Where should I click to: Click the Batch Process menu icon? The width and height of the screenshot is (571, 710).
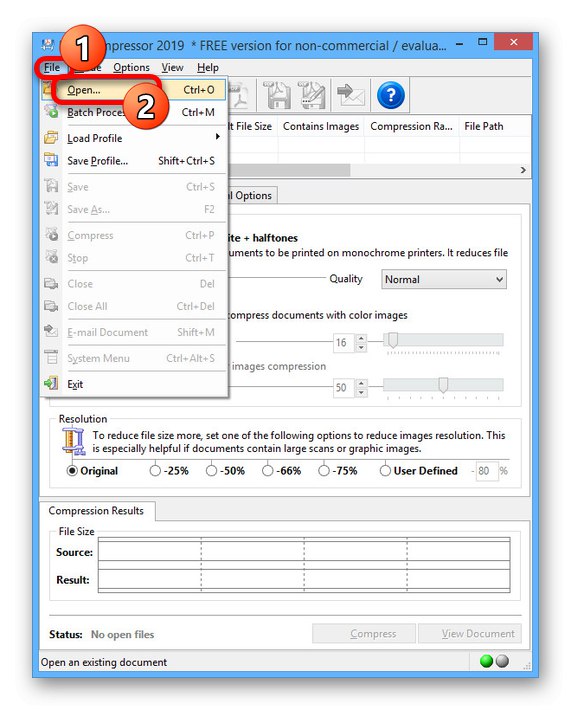tap(51, 111)
